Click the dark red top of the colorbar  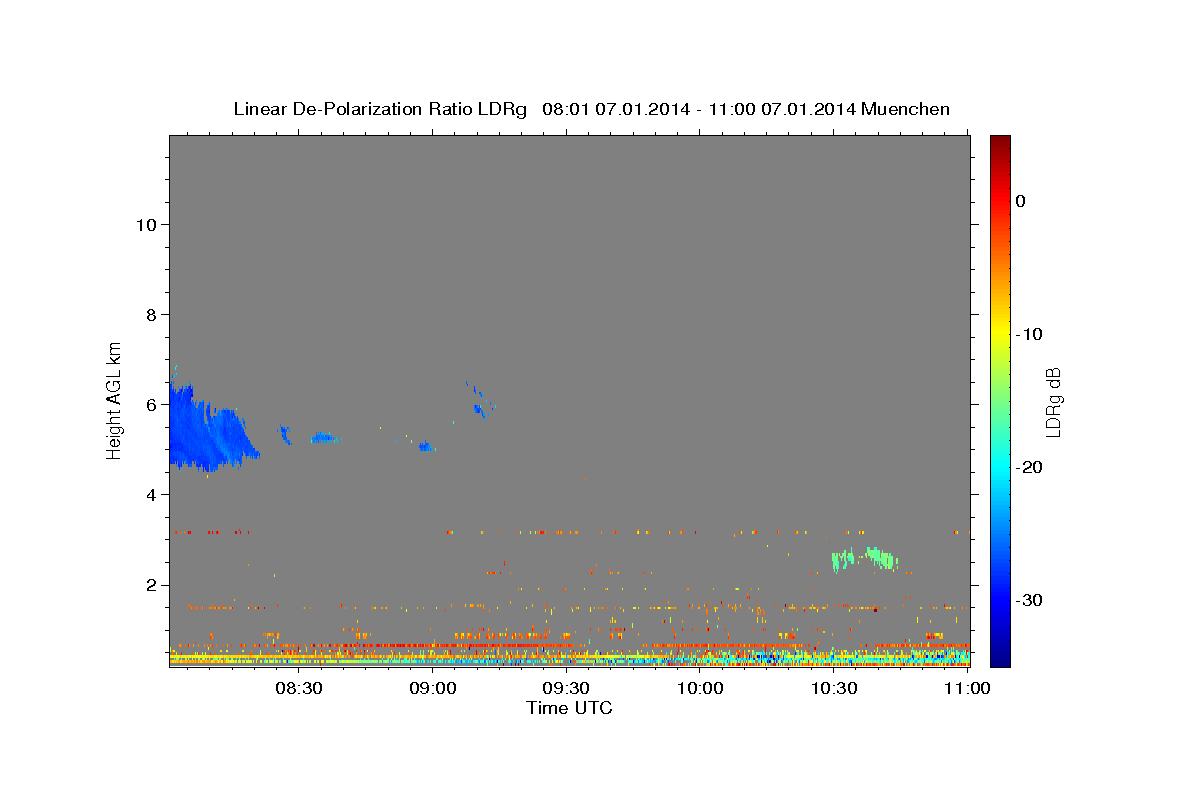click(x=1000, y=143)
